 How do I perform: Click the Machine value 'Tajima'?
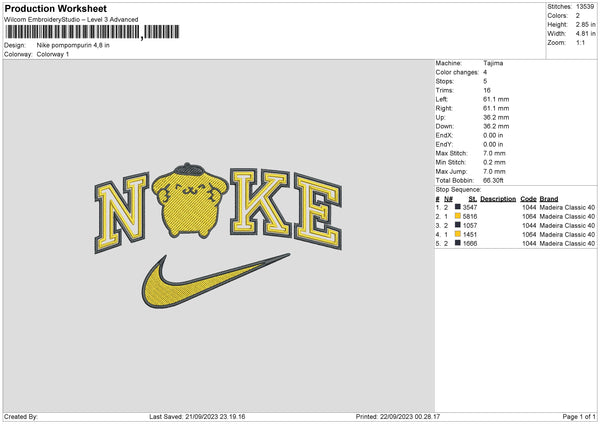point(493,63)
